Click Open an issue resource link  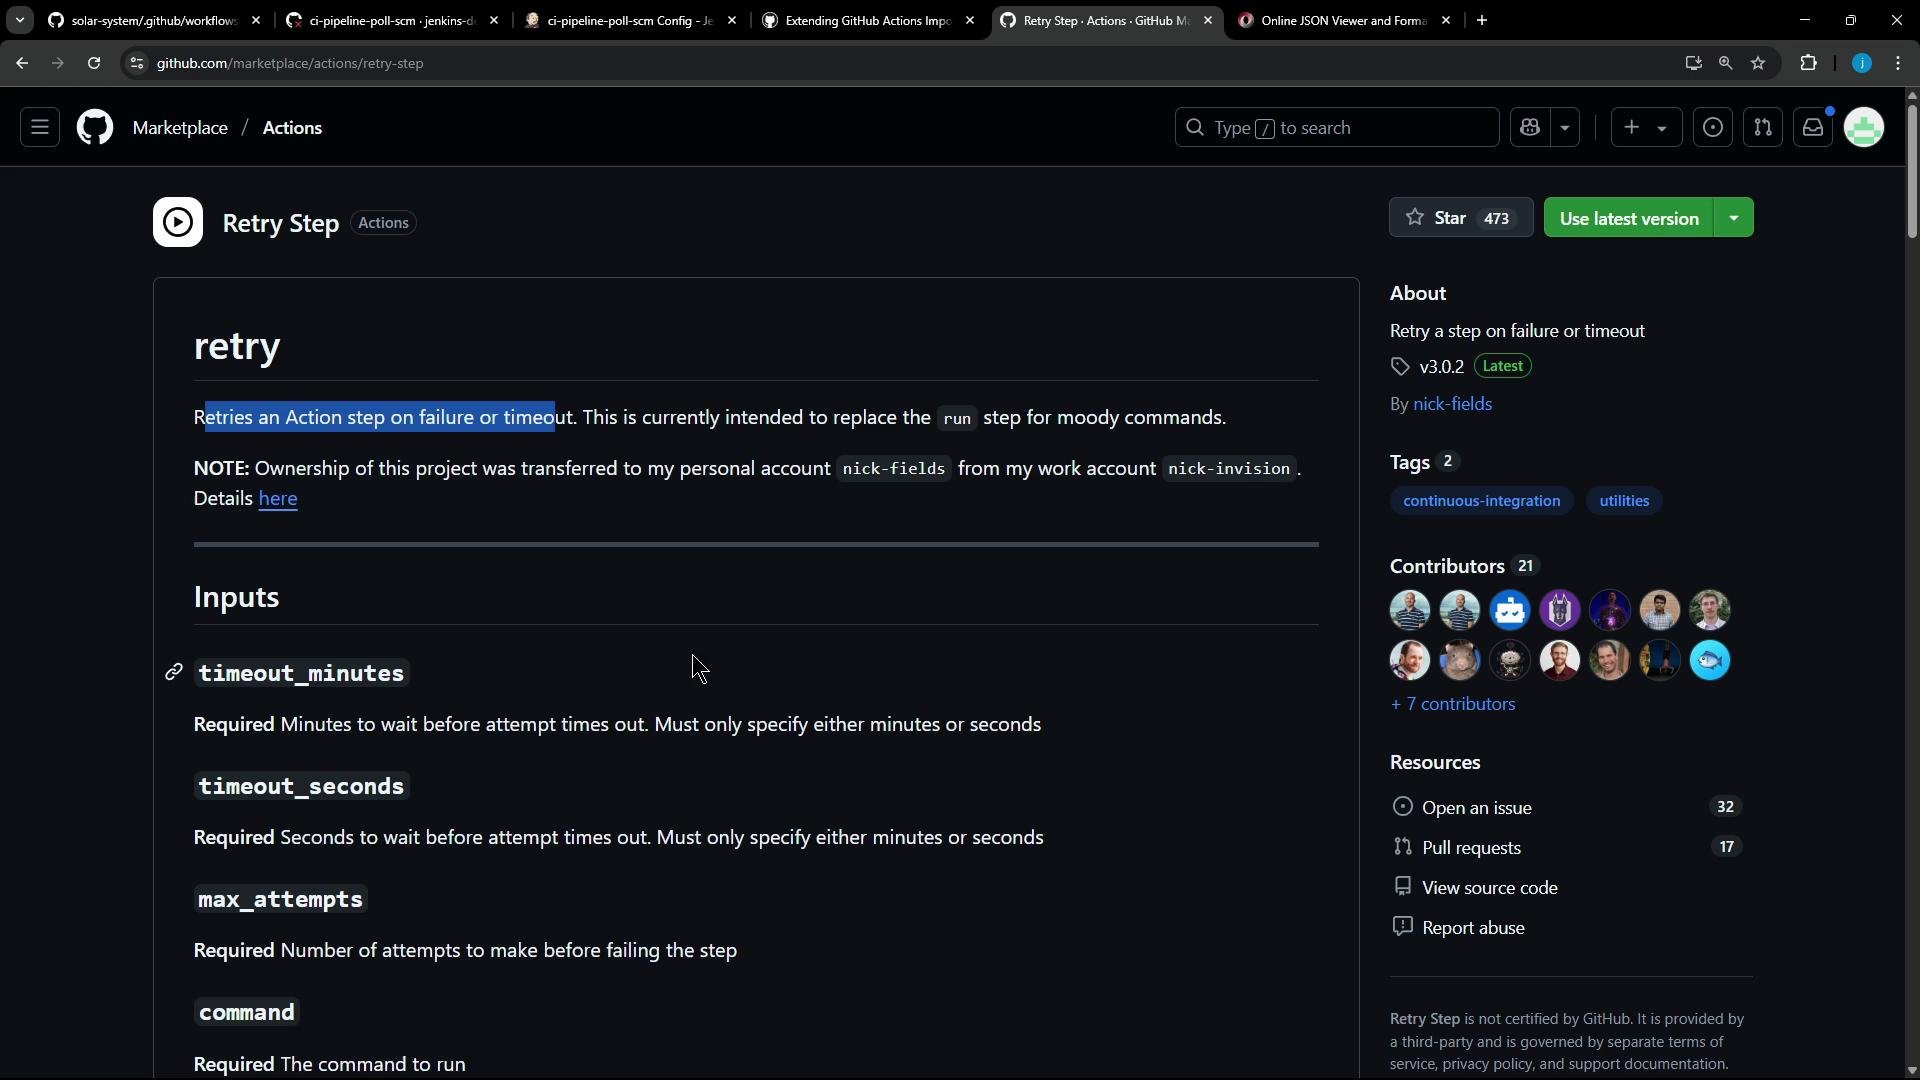click(x=1476, y=808)
